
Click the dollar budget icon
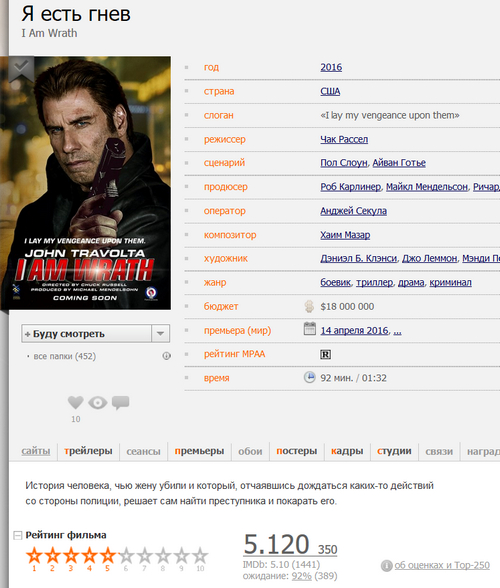tap(309, 306)
